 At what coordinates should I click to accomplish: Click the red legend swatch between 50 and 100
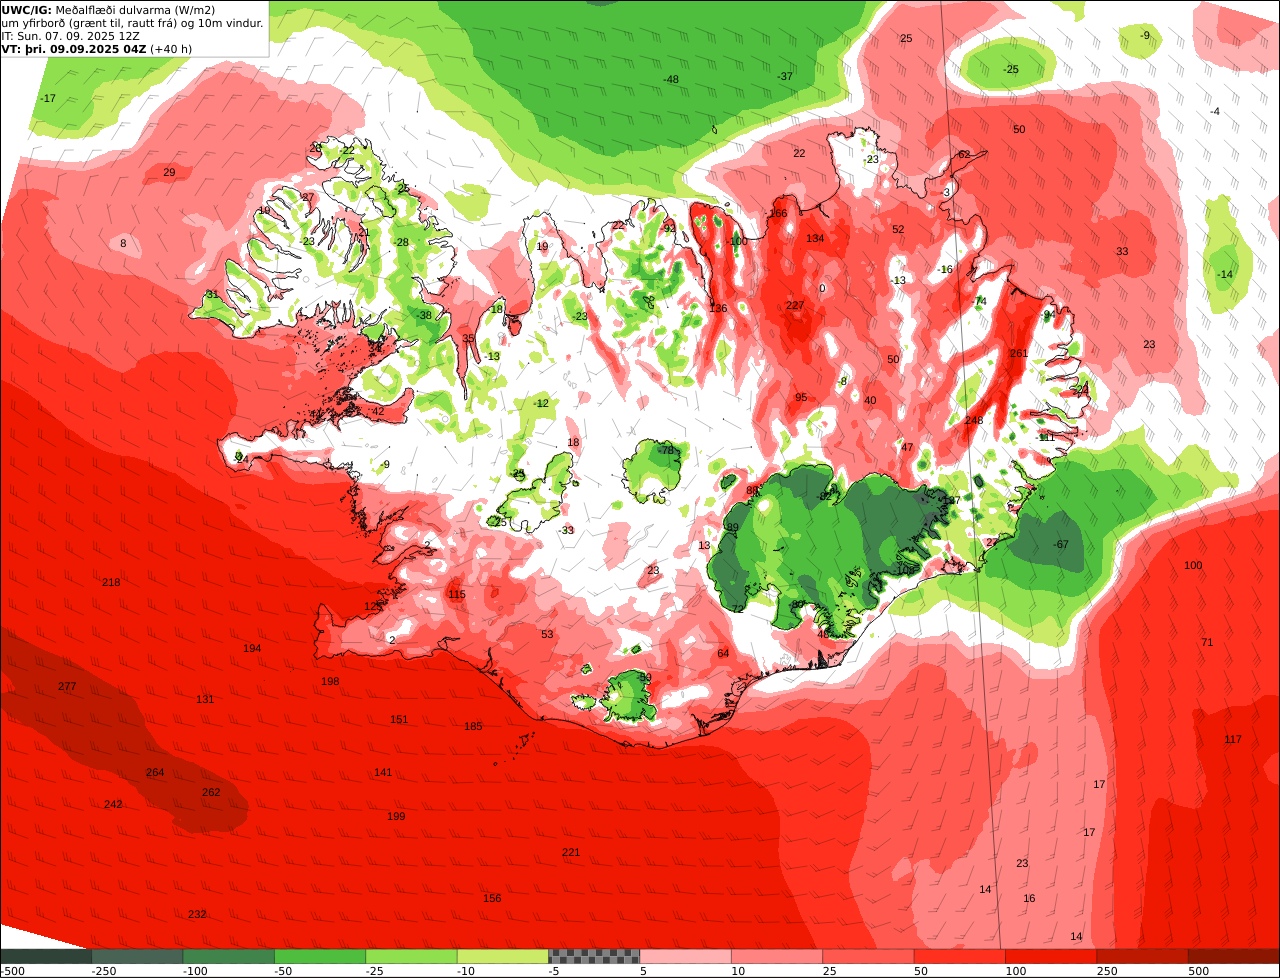coord(960,956)
